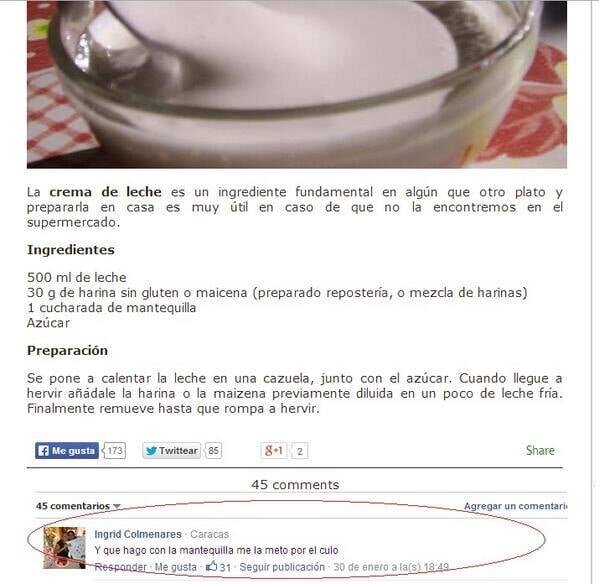The image size is (599, 584).
Task: Click the Twitter bird icon on Twittear
Action: pyautogui.click(x=151, y=451)
